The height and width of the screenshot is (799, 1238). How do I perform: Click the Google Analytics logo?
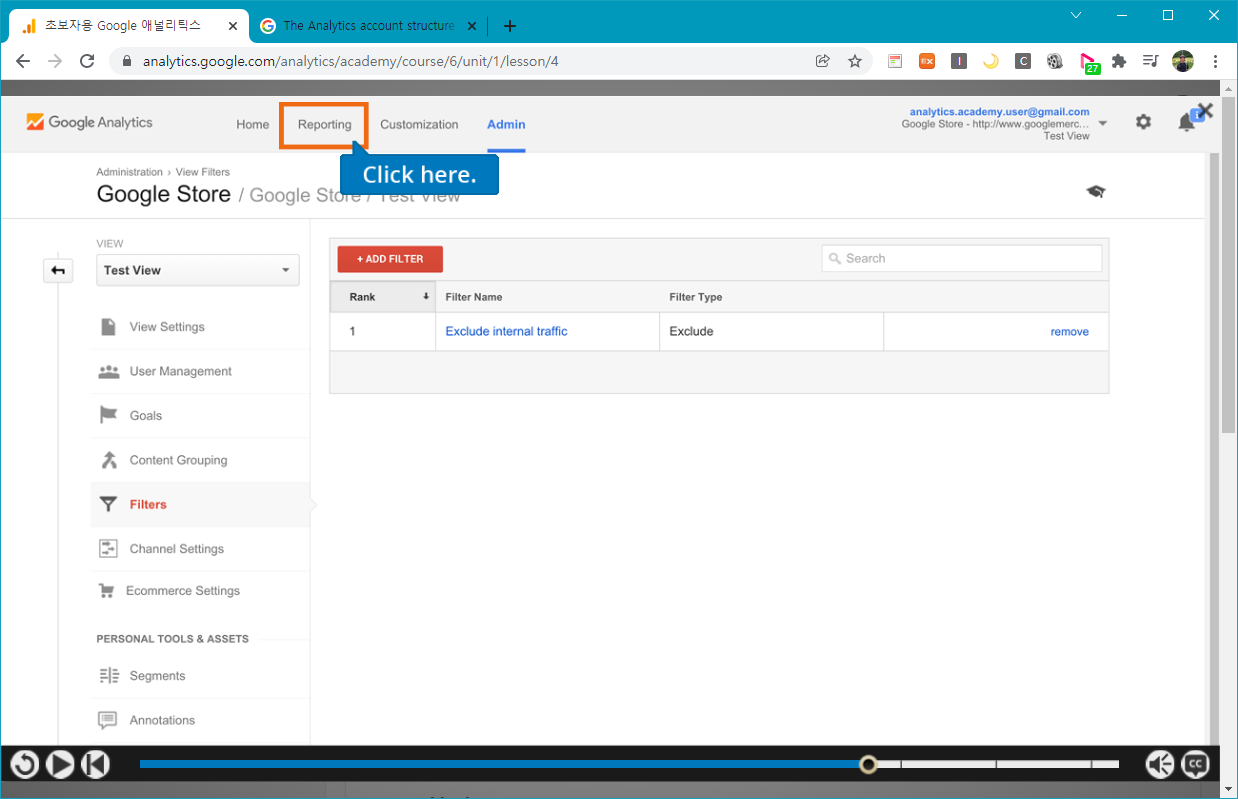click(89, 122)
